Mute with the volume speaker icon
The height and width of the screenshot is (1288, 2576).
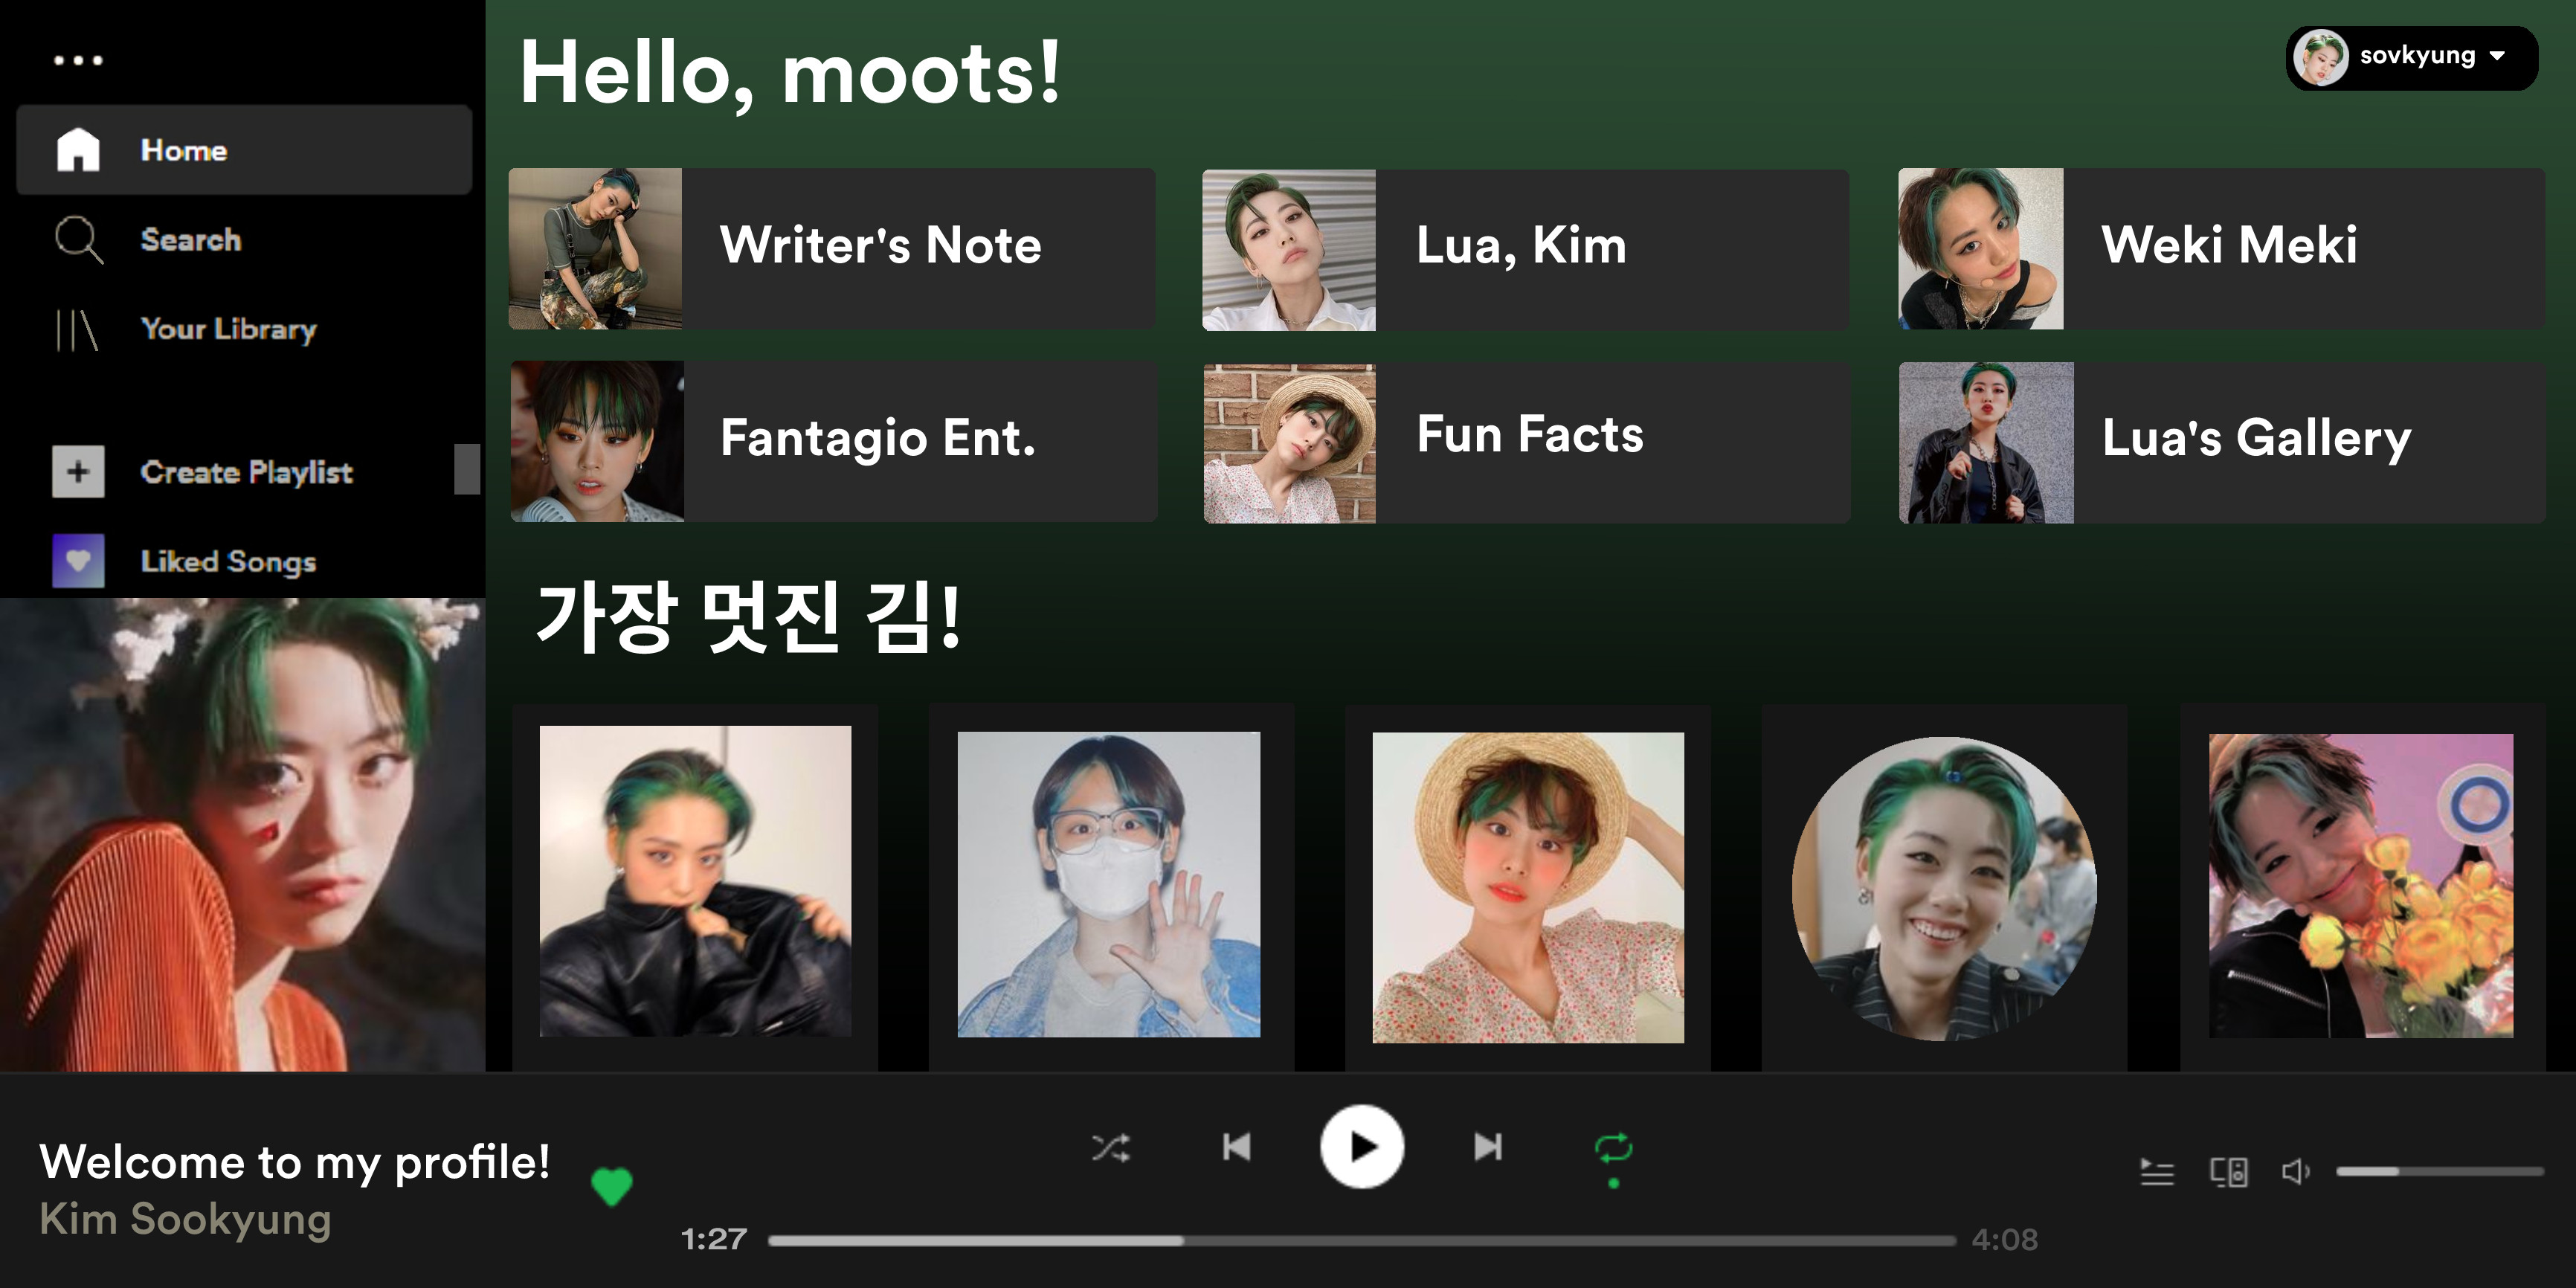2296,1171
